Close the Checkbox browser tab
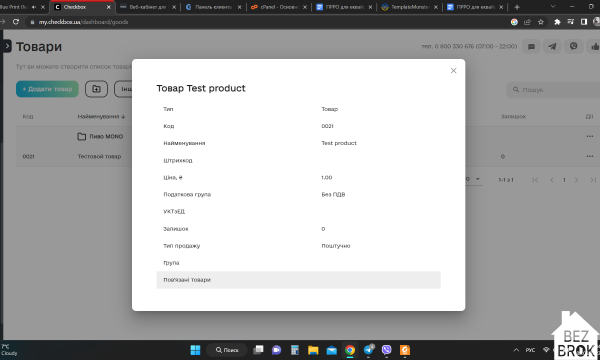This screenshot has width=600, height=360. coord(108,7)
